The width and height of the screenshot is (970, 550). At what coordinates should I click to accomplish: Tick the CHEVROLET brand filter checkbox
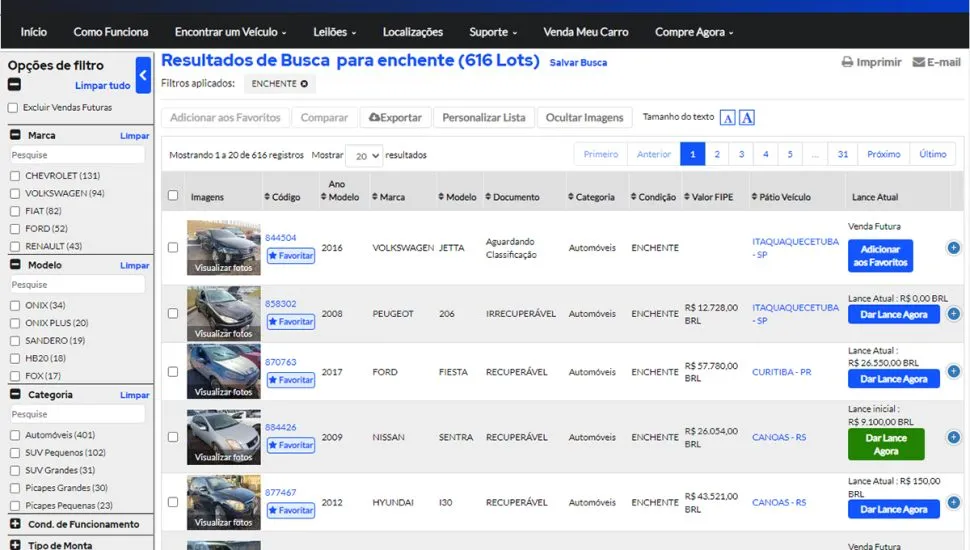click(15, 176)
